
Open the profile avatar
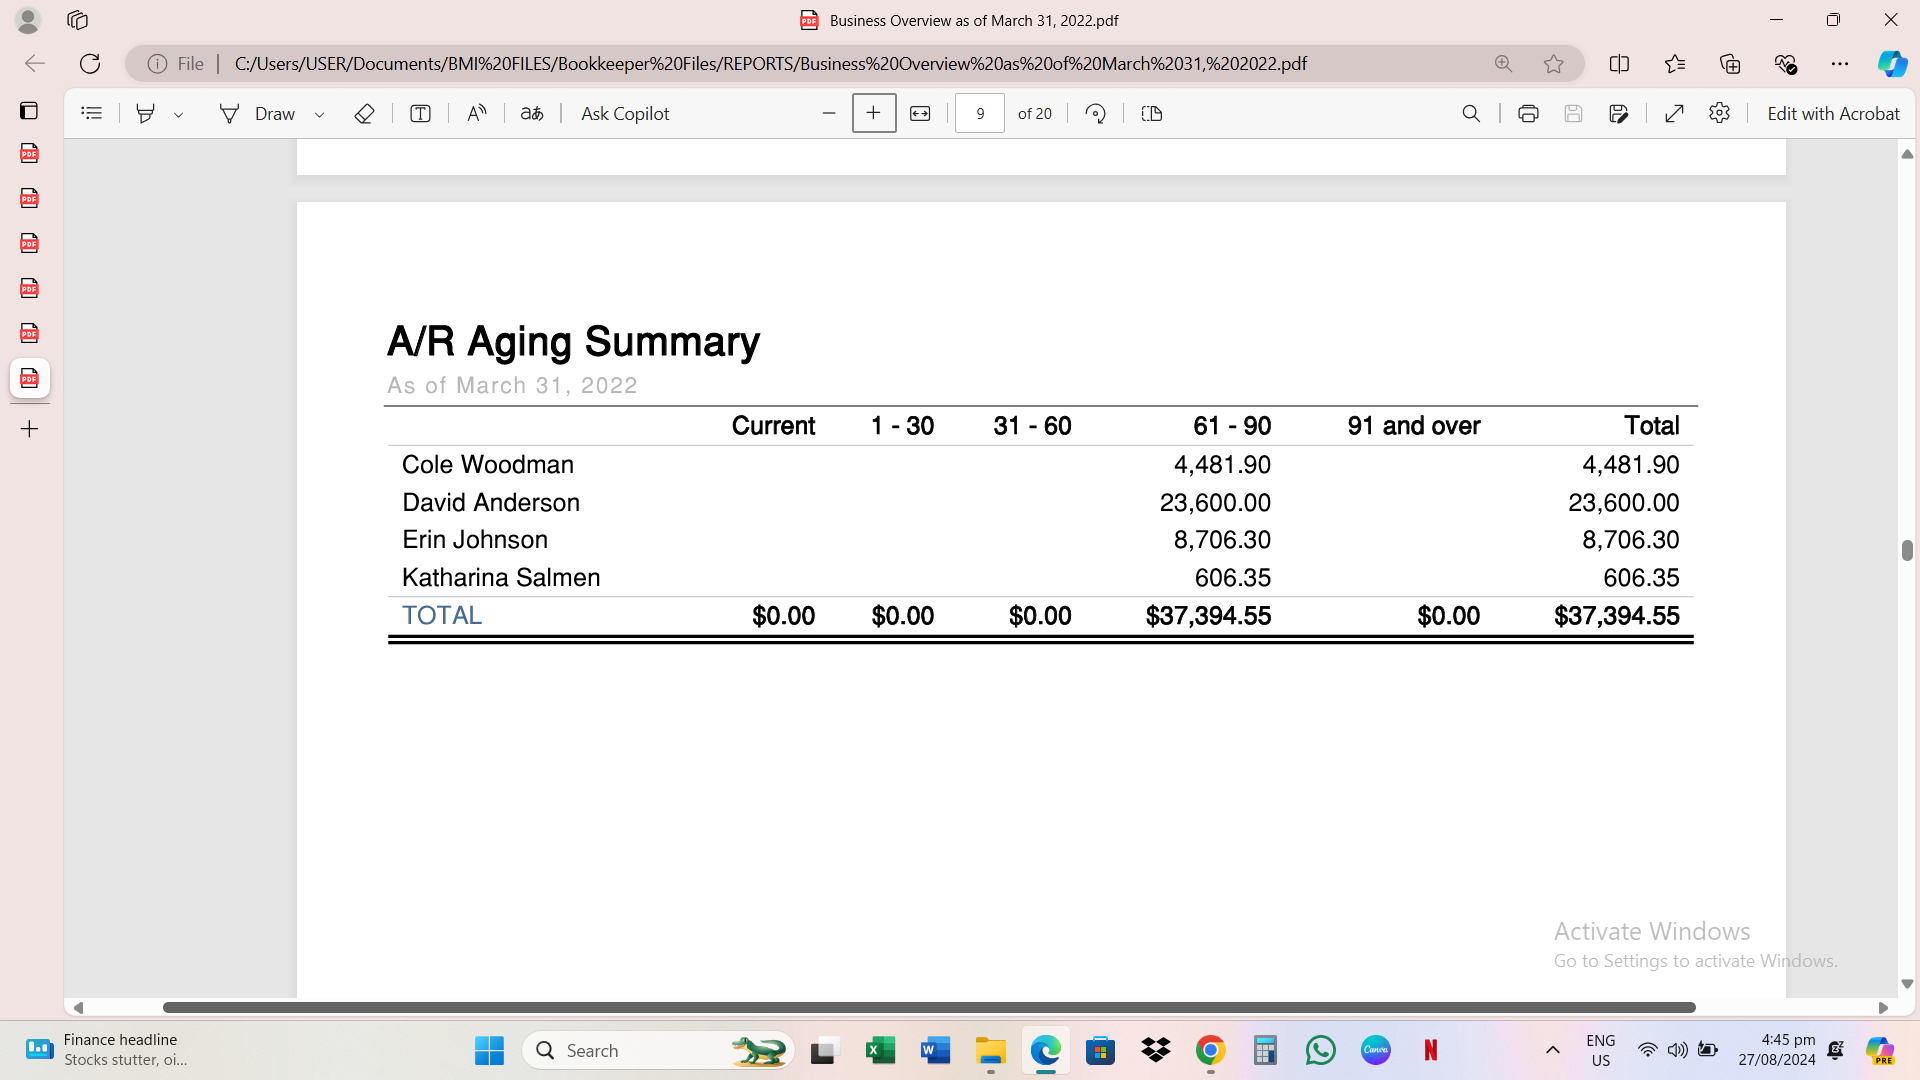click(28, 20)
